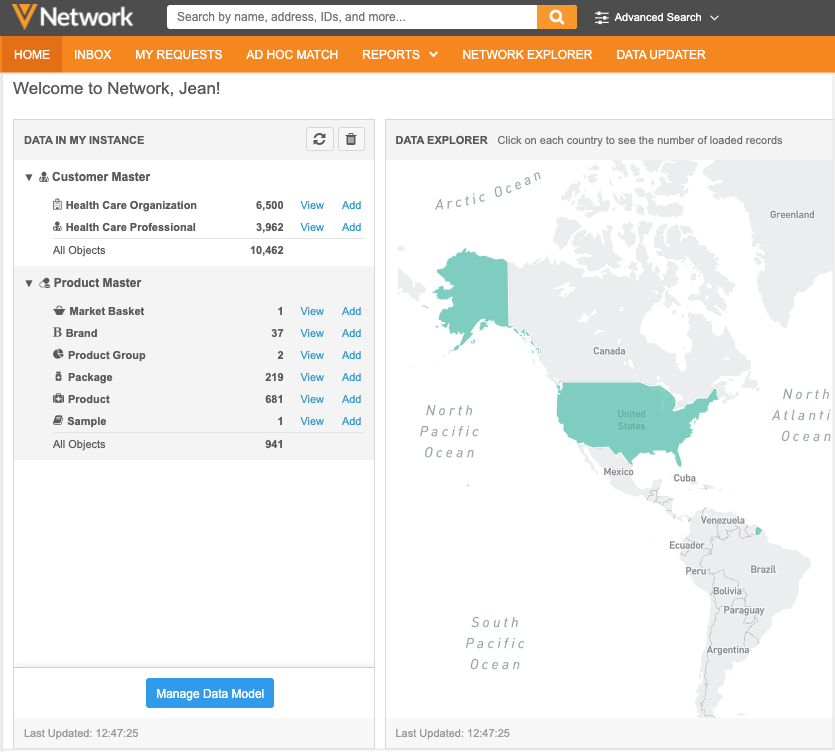This screenshot has height=752, width=835.
Task: Click the Product Master group icon
Action: coord(45,283)
